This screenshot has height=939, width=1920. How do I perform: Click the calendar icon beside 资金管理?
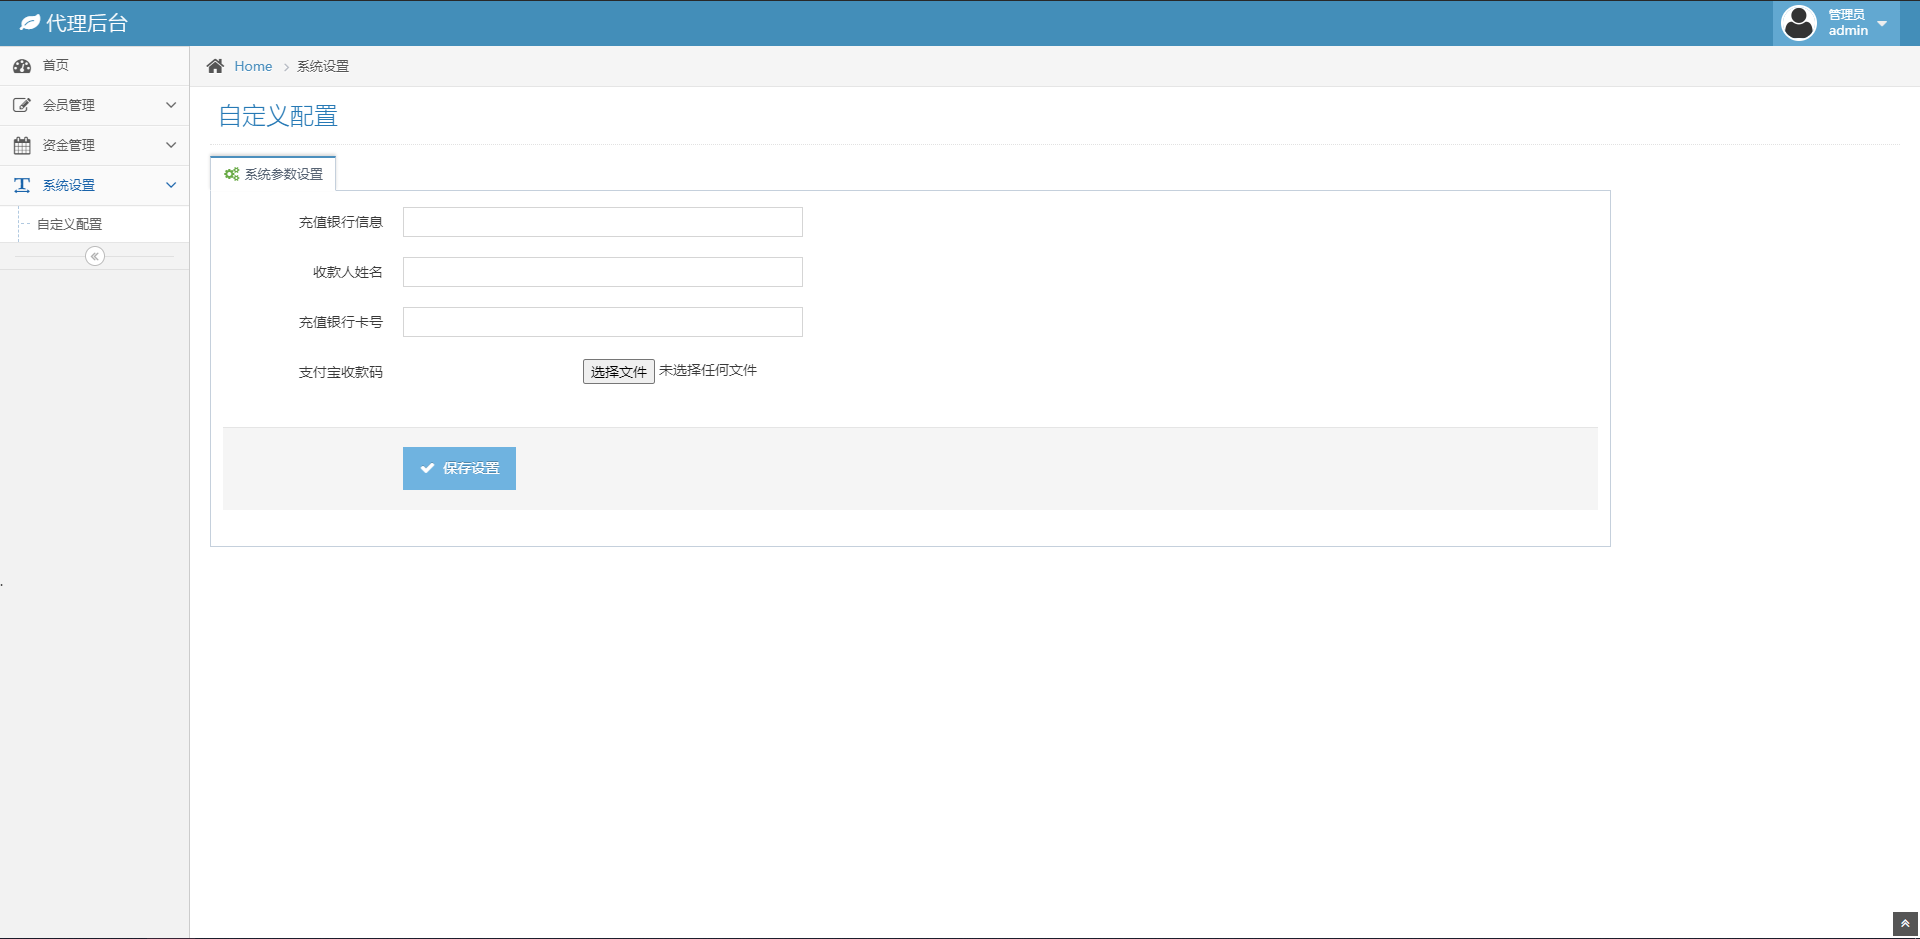coord(22,146)
